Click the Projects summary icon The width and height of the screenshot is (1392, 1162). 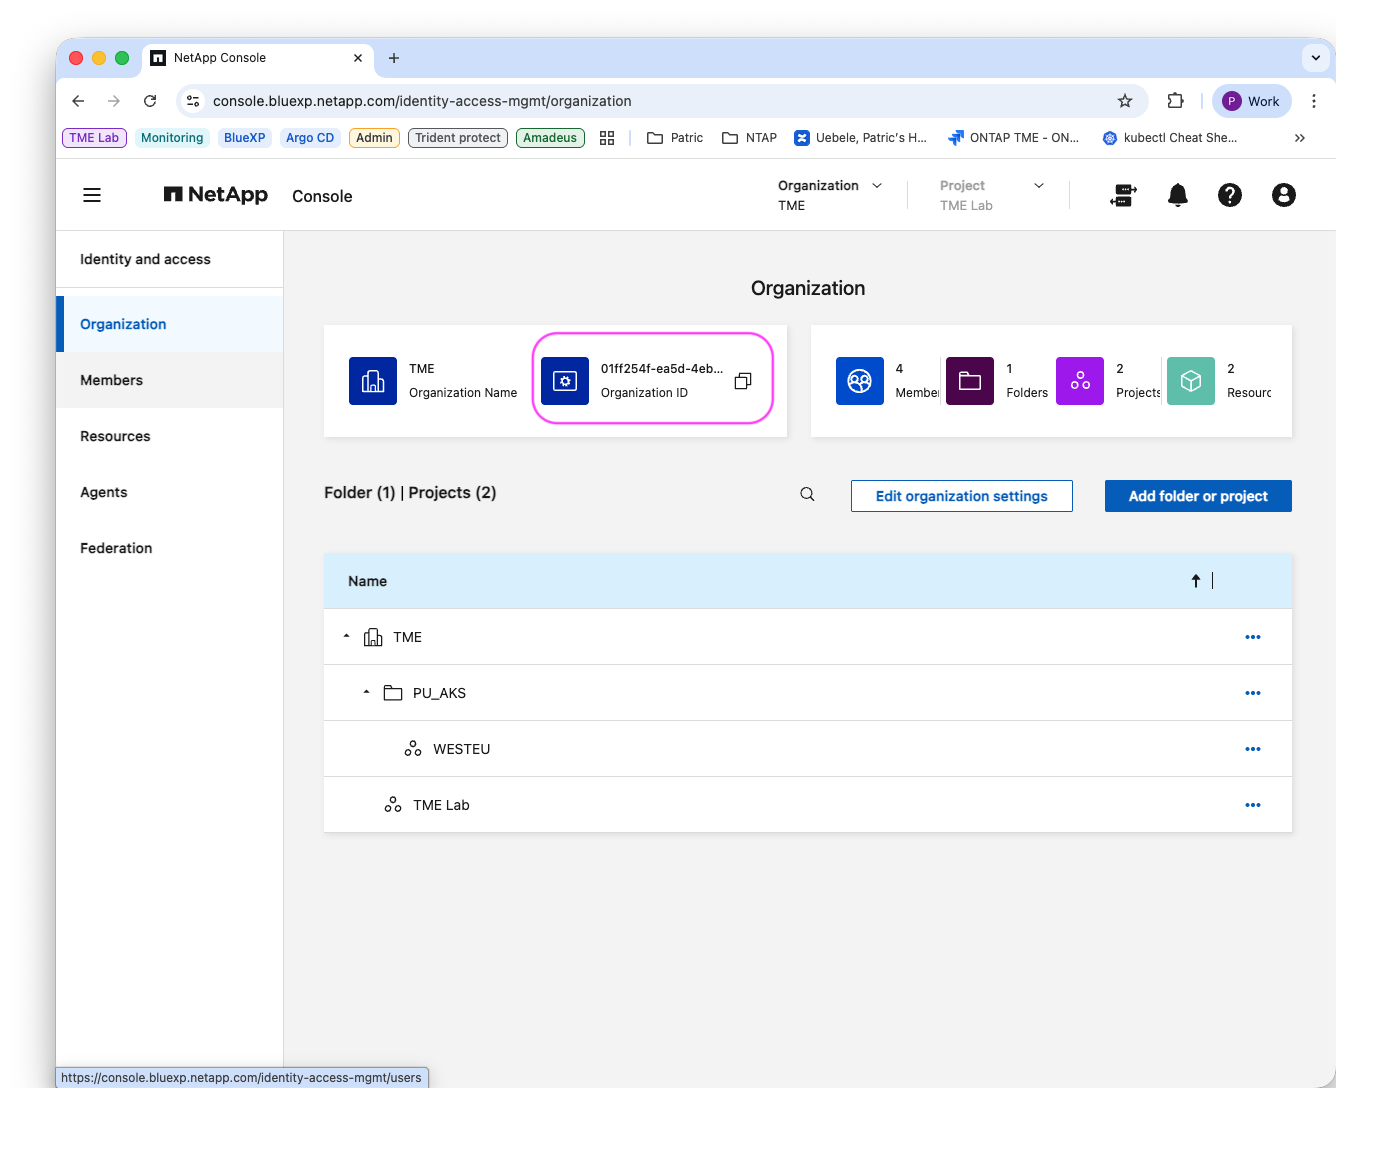pyautogui.click(x=1080, y=381)
